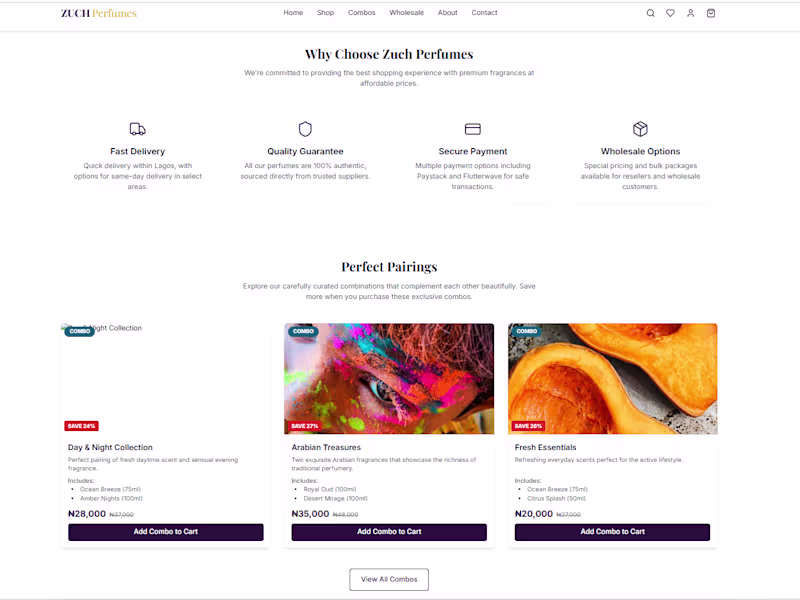Click the Wholesale Options box icon
This screenshot has width=800, height=600.
640,129
